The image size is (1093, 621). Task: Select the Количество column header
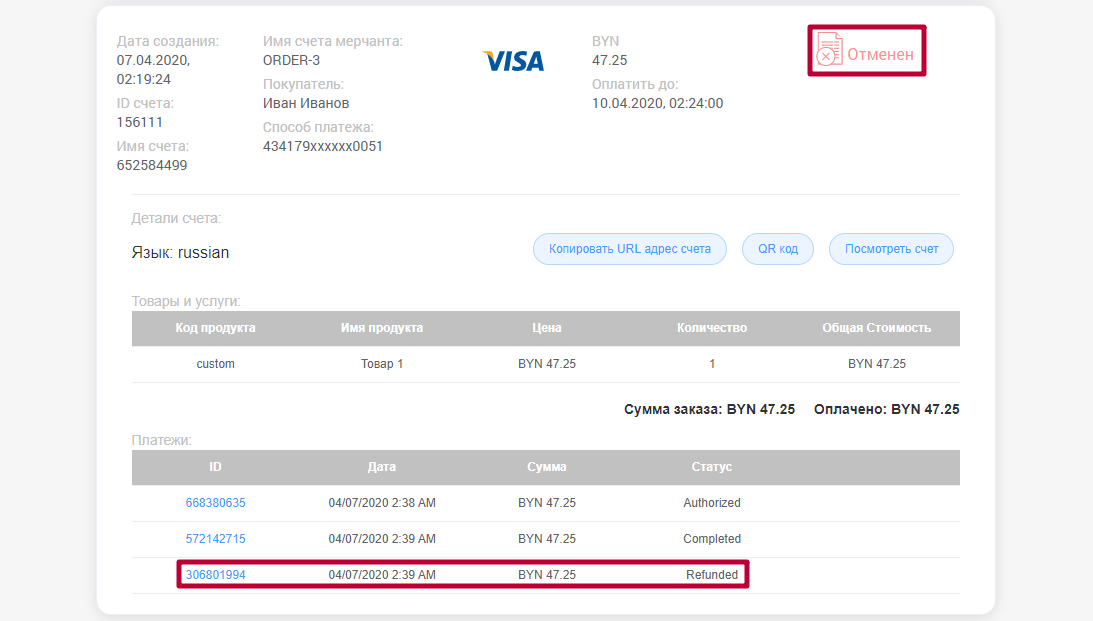pyautogui.click(x=711, y=328)
